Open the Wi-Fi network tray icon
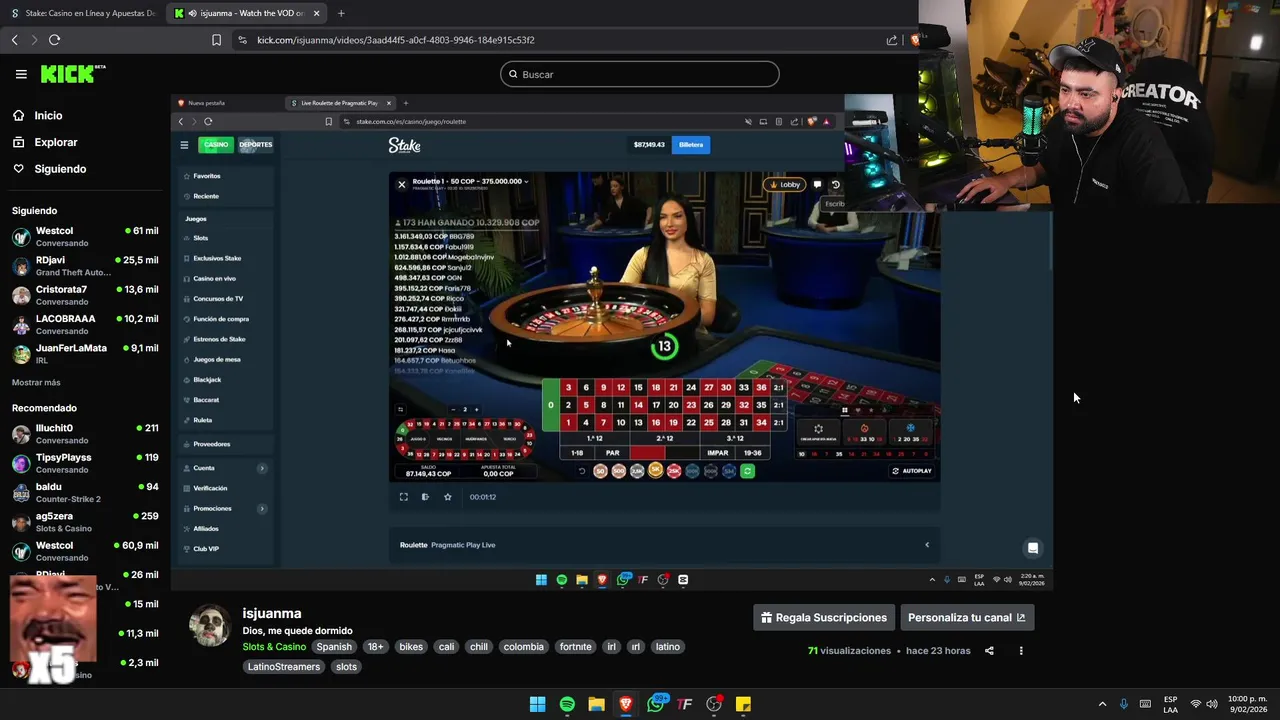 (1195, 704)
